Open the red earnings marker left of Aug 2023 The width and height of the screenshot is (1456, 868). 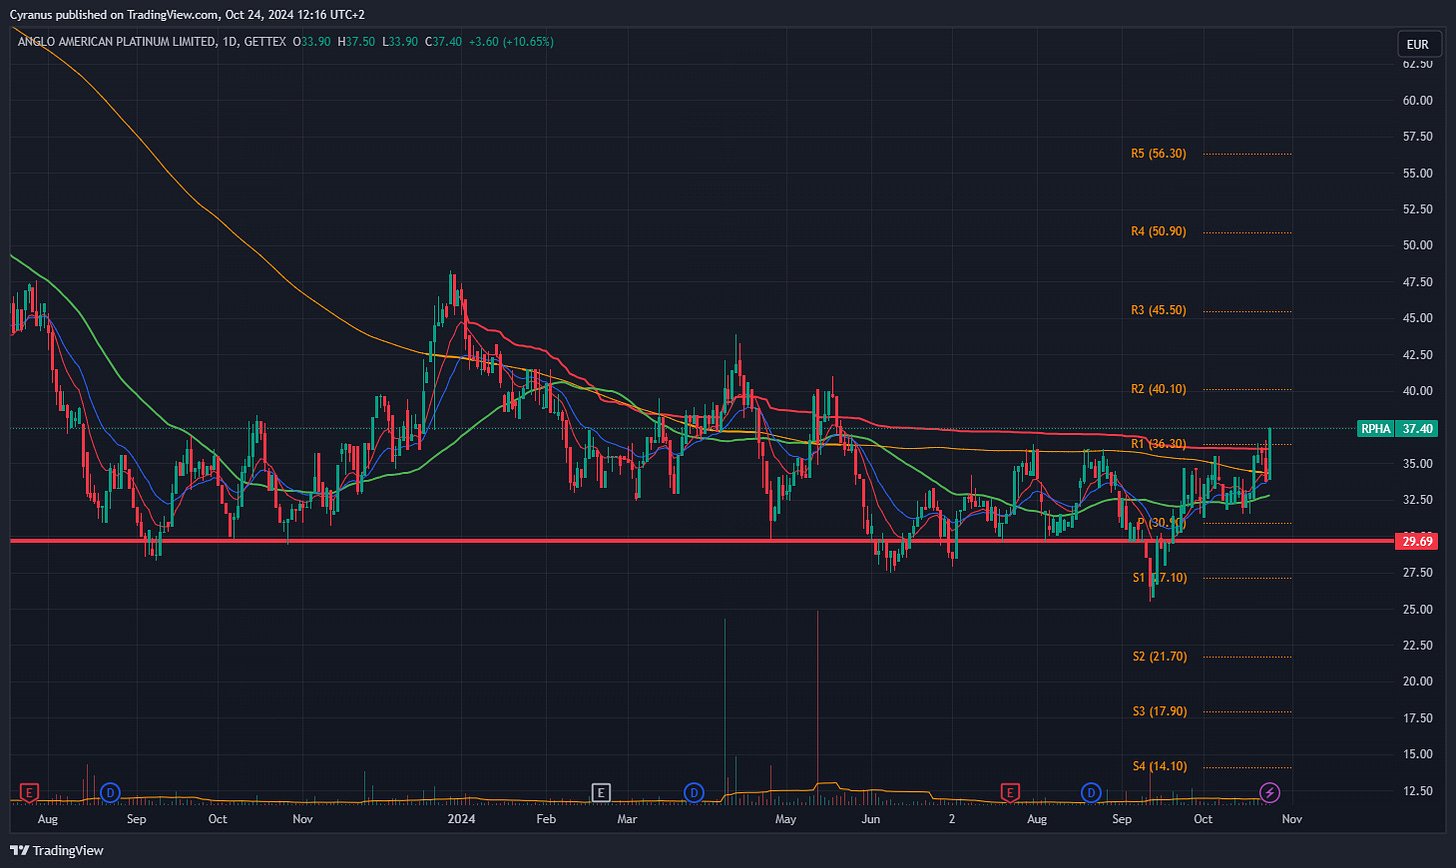coord(29,792)
